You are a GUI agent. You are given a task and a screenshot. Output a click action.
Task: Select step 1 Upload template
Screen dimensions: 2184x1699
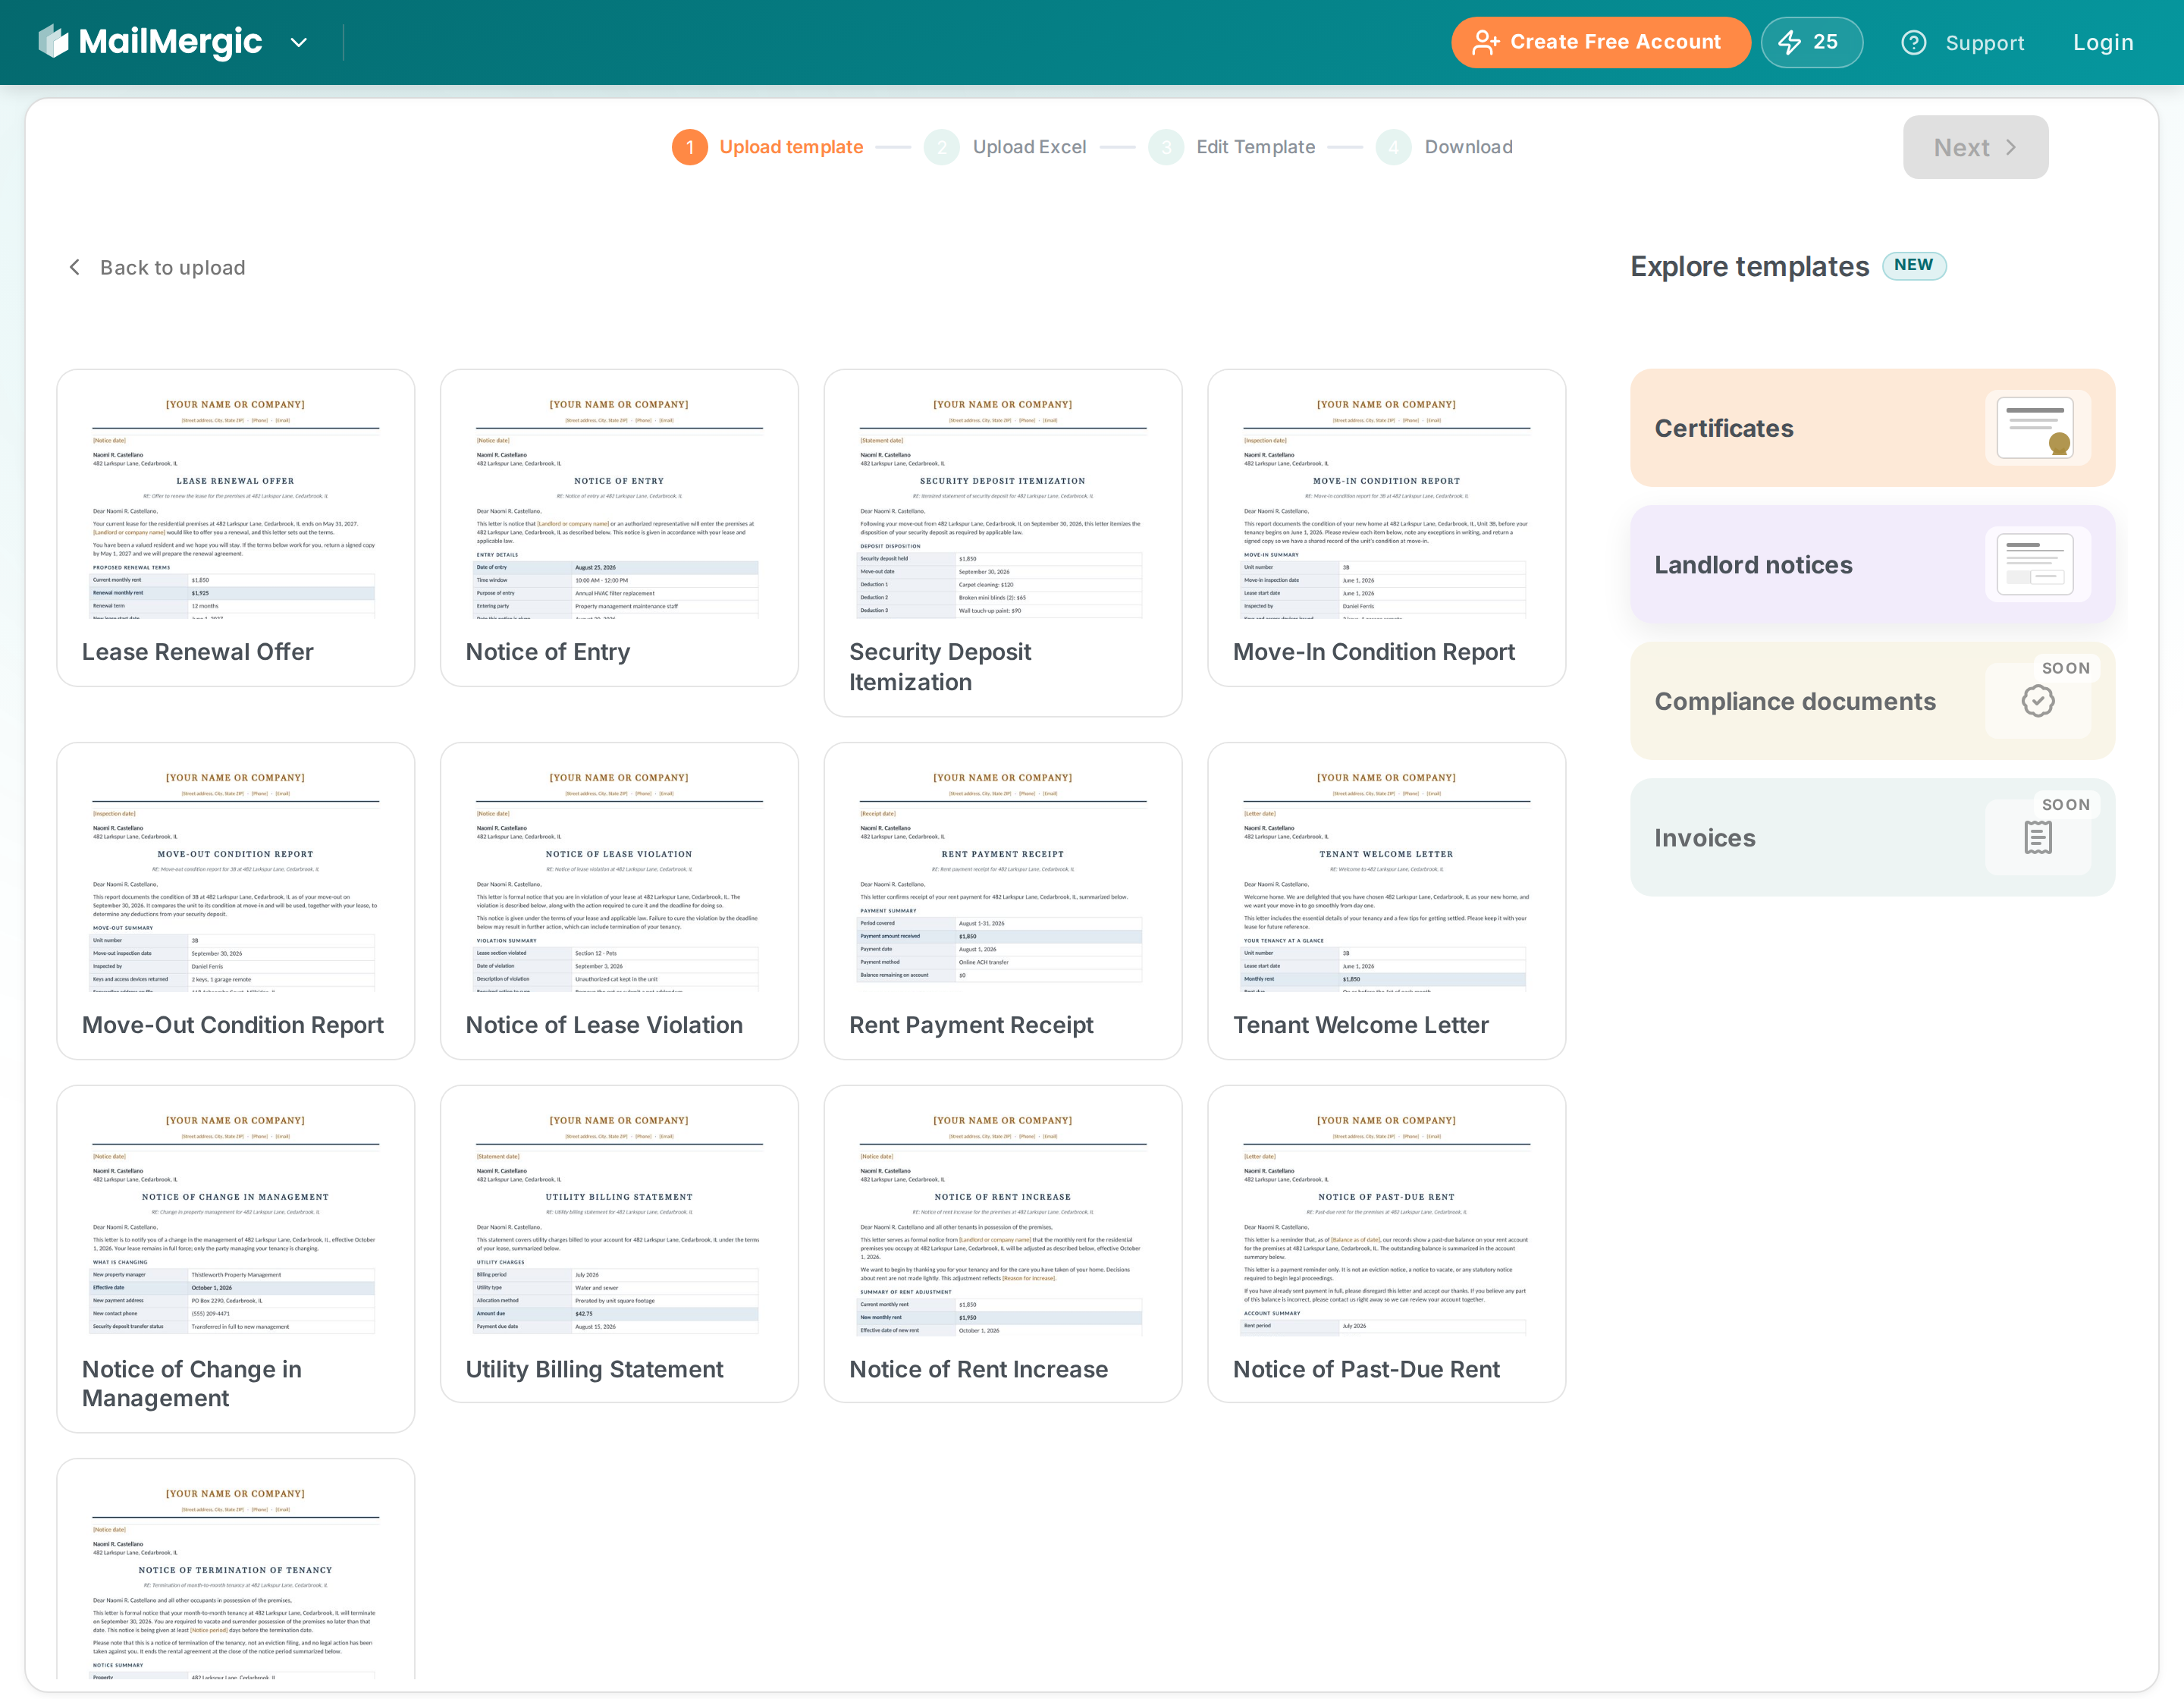tap(767, 147)
